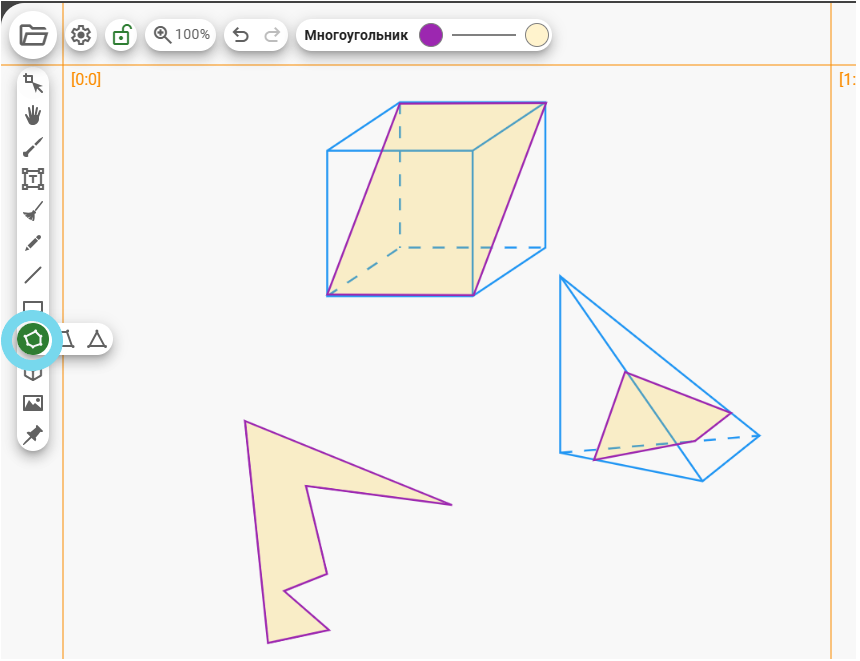
Task: Select the selection arrow tool
Action: (x=33, y=84)
